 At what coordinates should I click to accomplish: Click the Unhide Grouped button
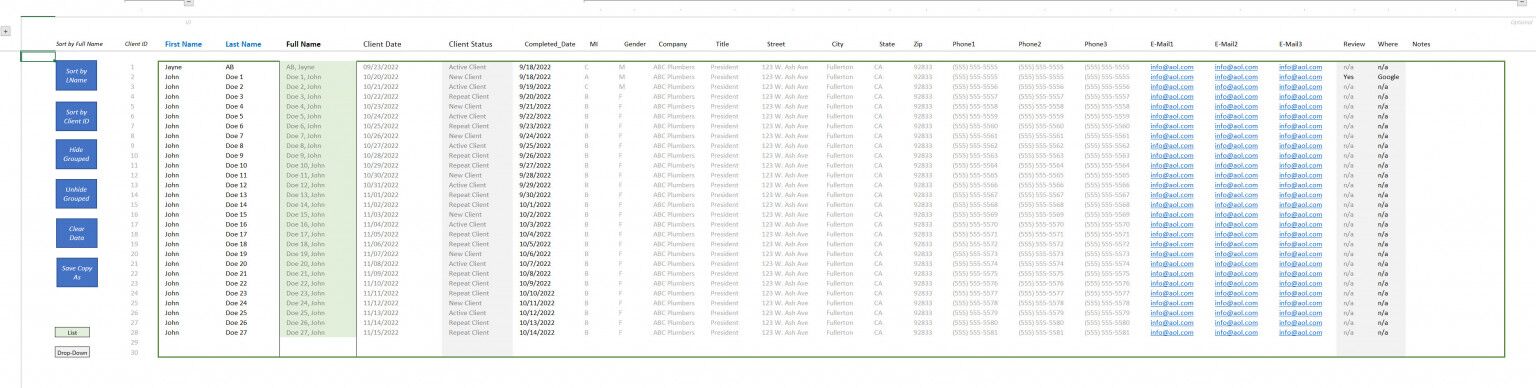76,194
